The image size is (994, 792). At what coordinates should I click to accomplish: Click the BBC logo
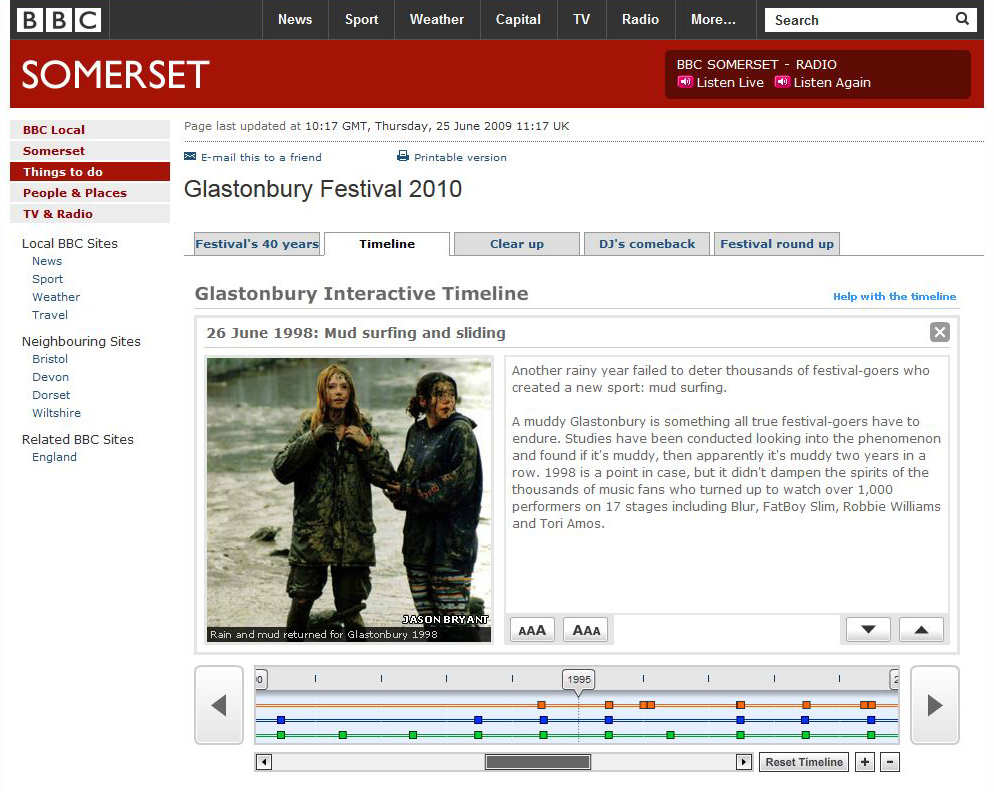coord(58,20)
